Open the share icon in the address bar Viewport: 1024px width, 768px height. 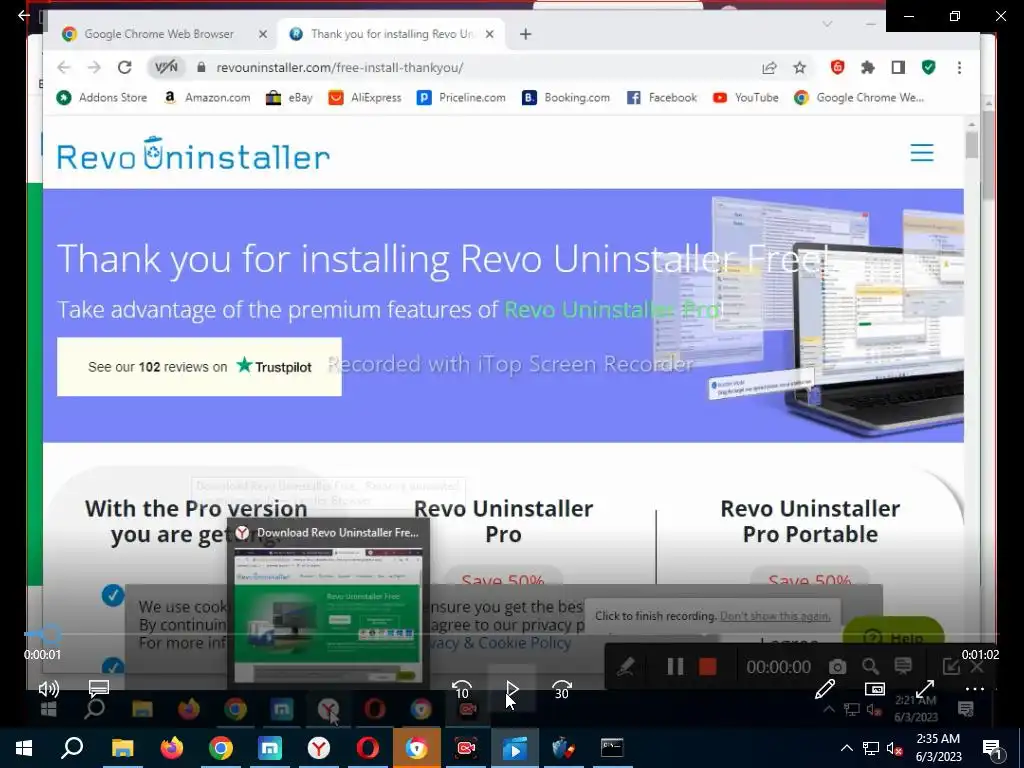click(x=769, y=67)
